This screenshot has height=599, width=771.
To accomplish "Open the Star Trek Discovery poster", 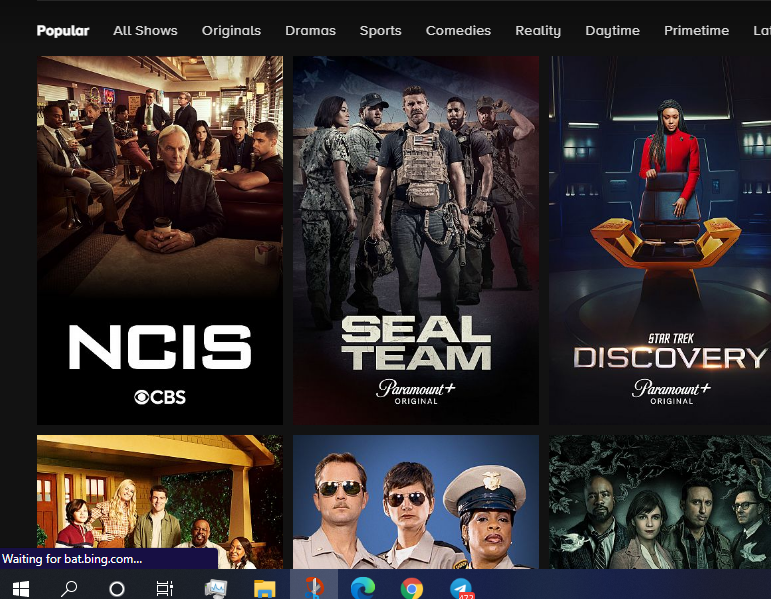I will pos(660,240).
